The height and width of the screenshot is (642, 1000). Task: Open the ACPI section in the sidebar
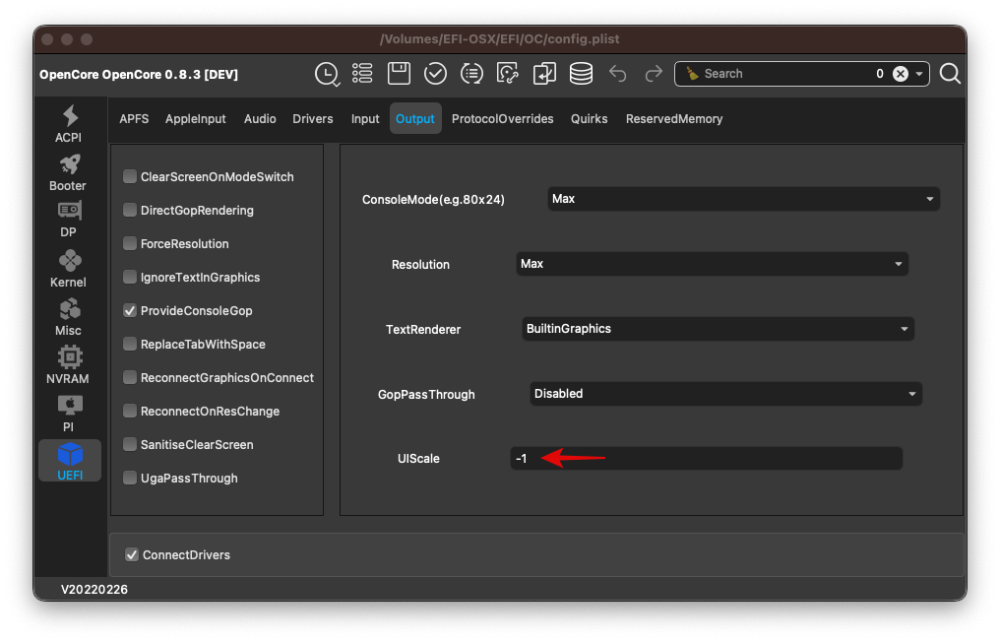[68, 124]
